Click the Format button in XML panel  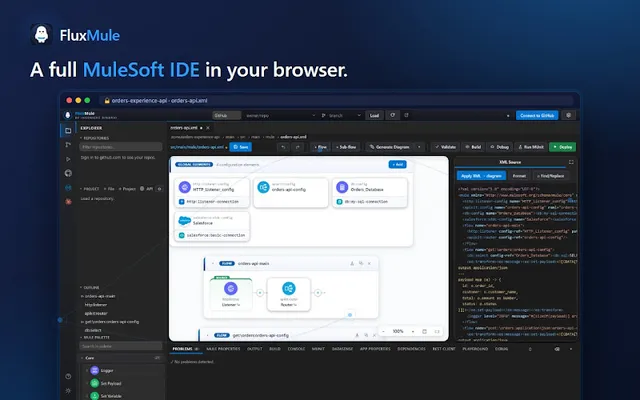point(519,176)
